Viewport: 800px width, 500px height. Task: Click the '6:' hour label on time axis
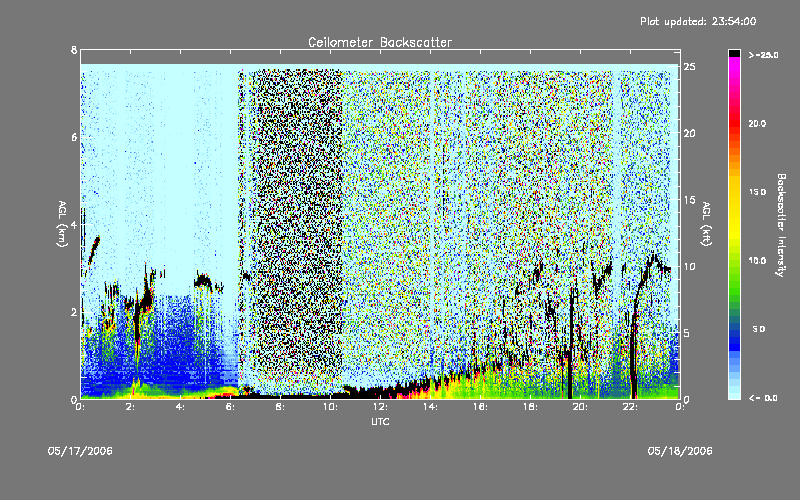(x=231, y=407)
